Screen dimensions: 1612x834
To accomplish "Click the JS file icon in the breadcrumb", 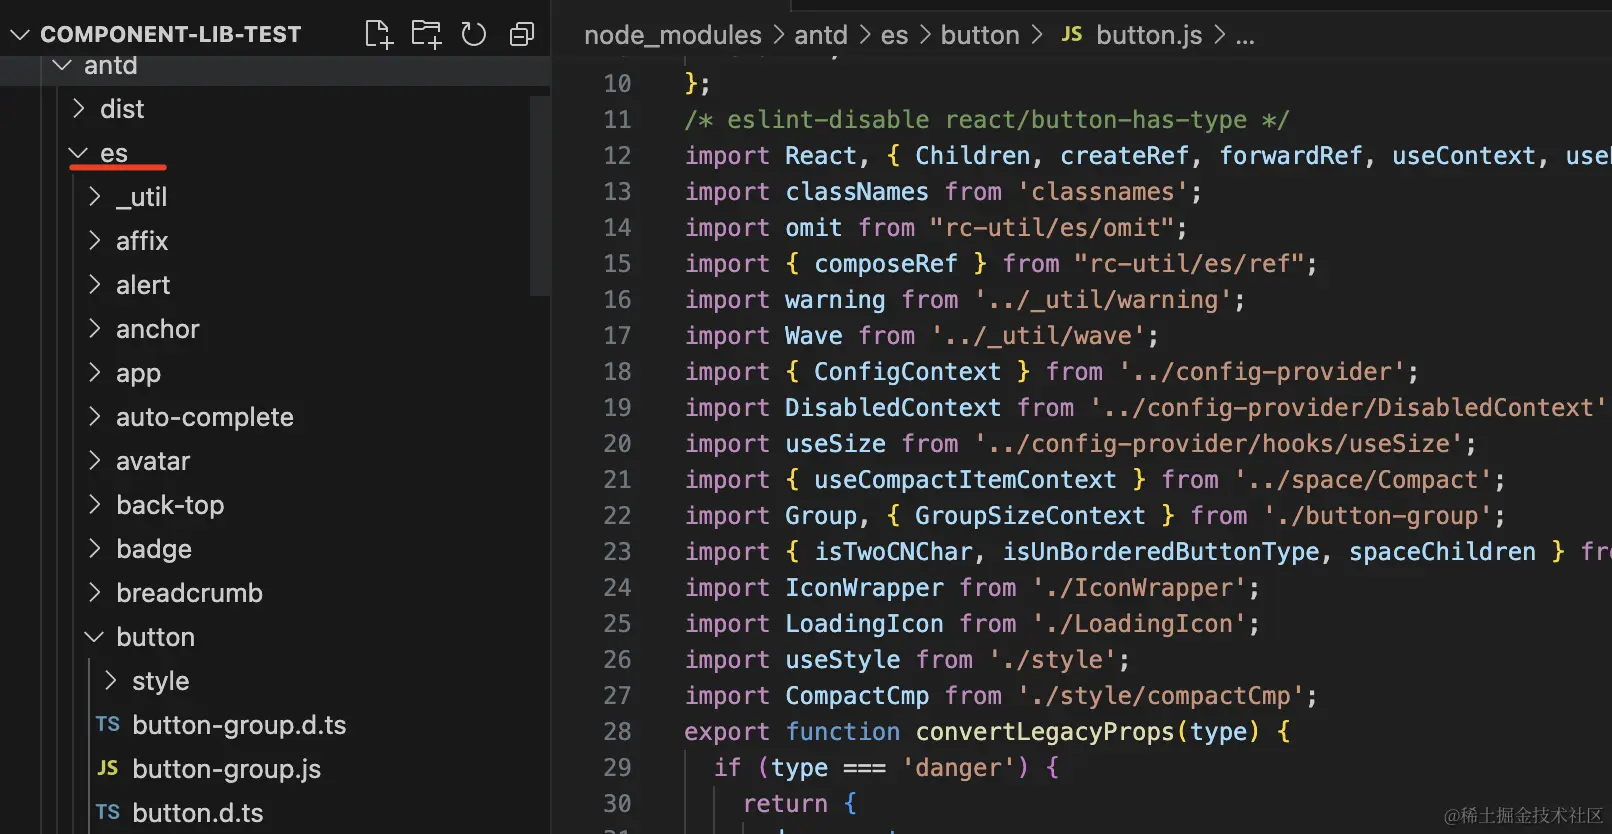I will (x=1072, y=34).
